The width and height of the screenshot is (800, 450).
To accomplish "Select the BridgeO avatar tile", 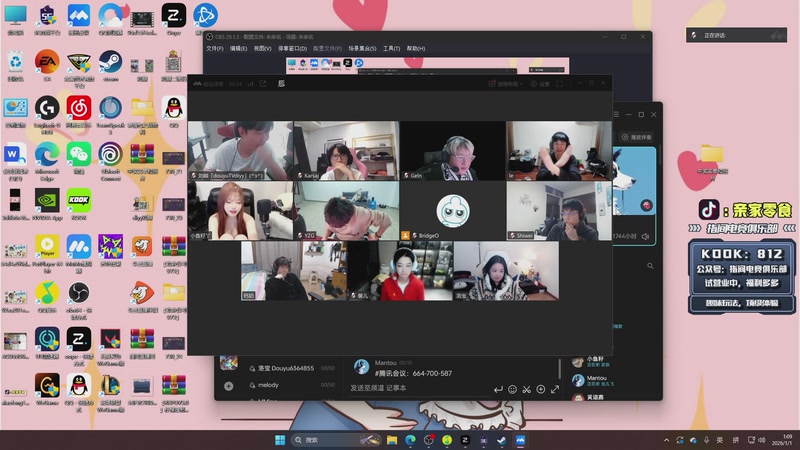I will coord(453,211).
